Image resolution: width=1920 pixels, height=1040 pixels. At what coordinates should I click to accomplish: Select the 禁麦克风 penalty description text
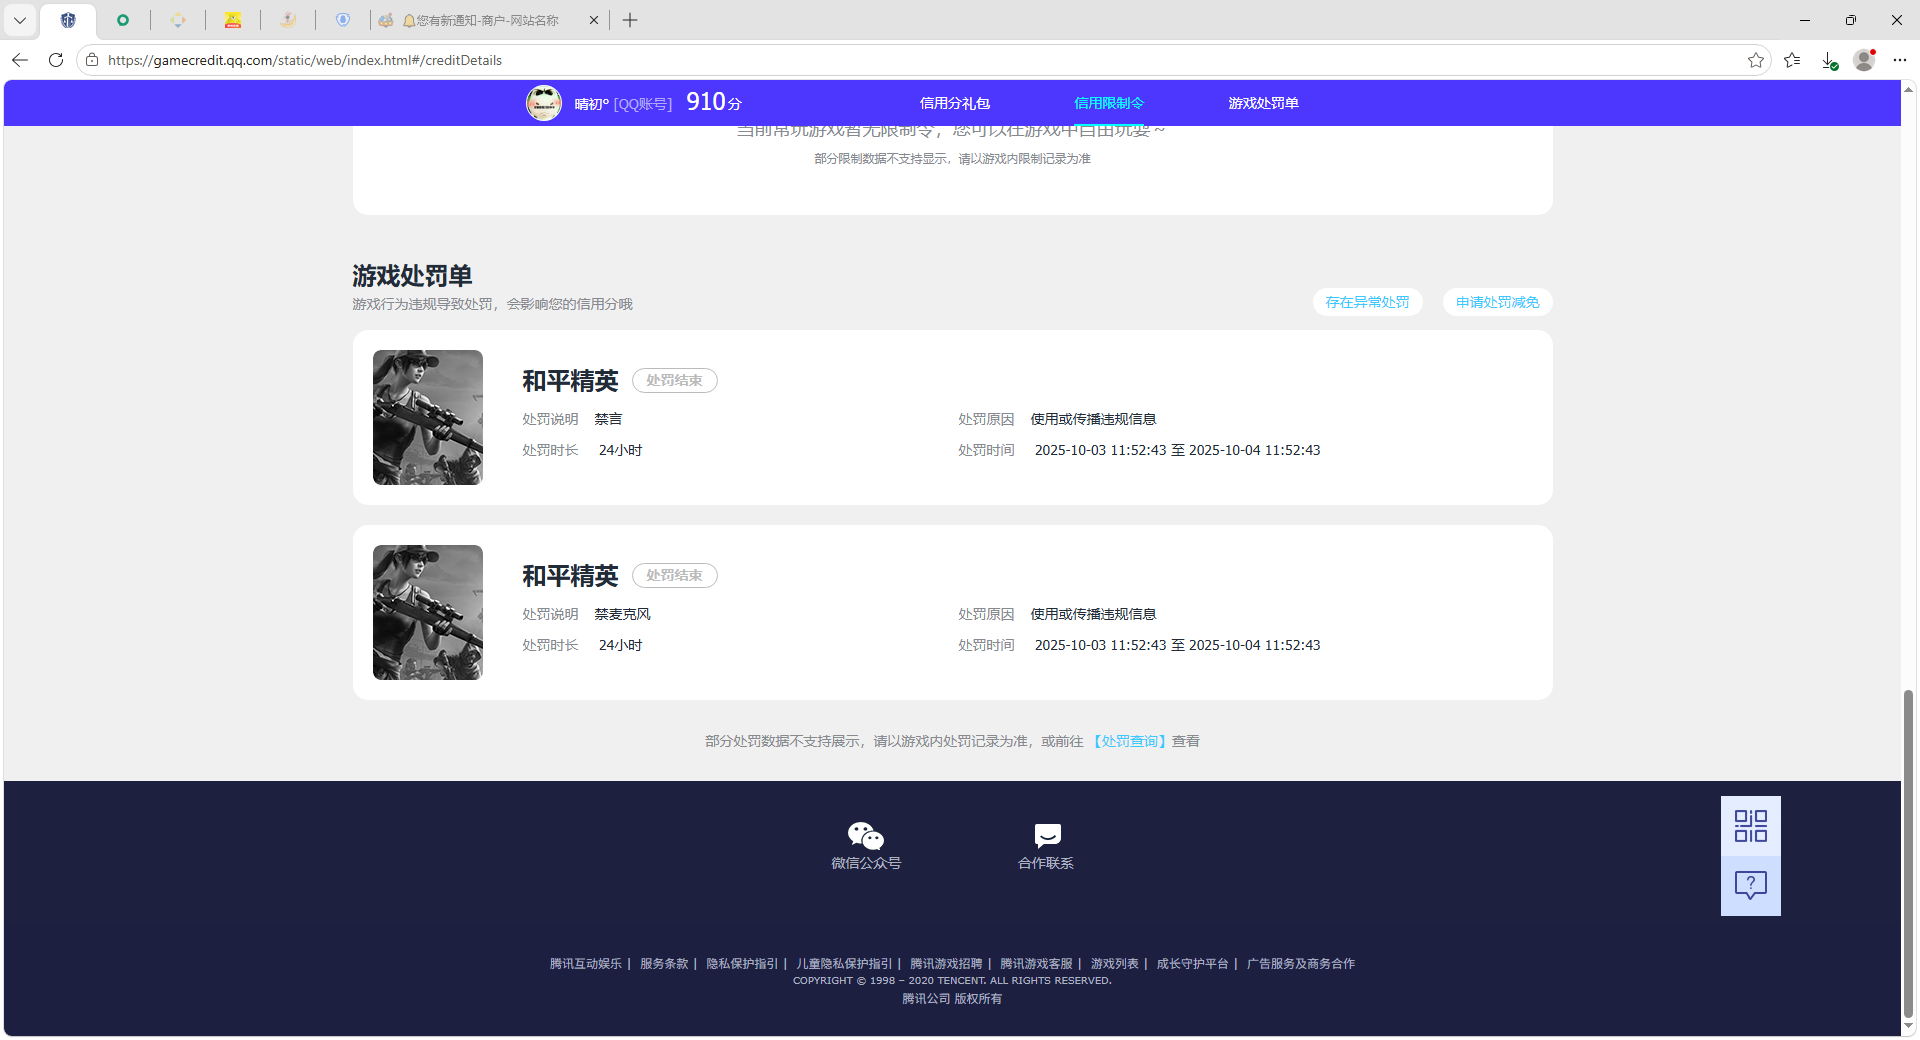(622, 614)
